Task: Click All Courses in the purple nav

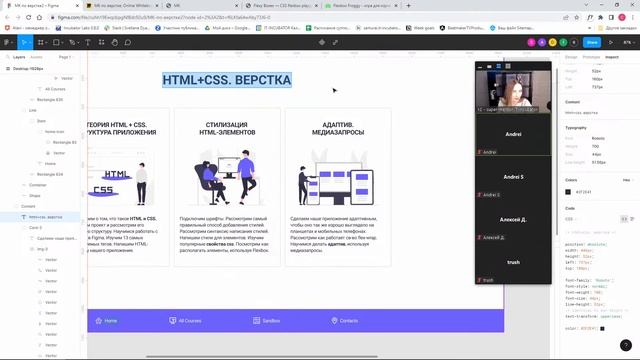Action: click(x=185, y=321)
